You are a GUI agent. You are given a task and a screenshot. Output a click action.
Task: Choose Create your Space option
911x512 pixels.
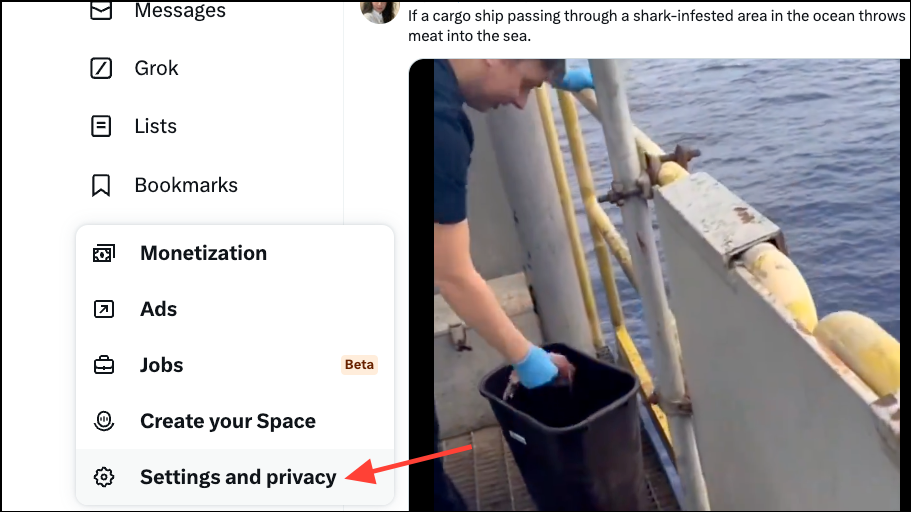point(228,421)
